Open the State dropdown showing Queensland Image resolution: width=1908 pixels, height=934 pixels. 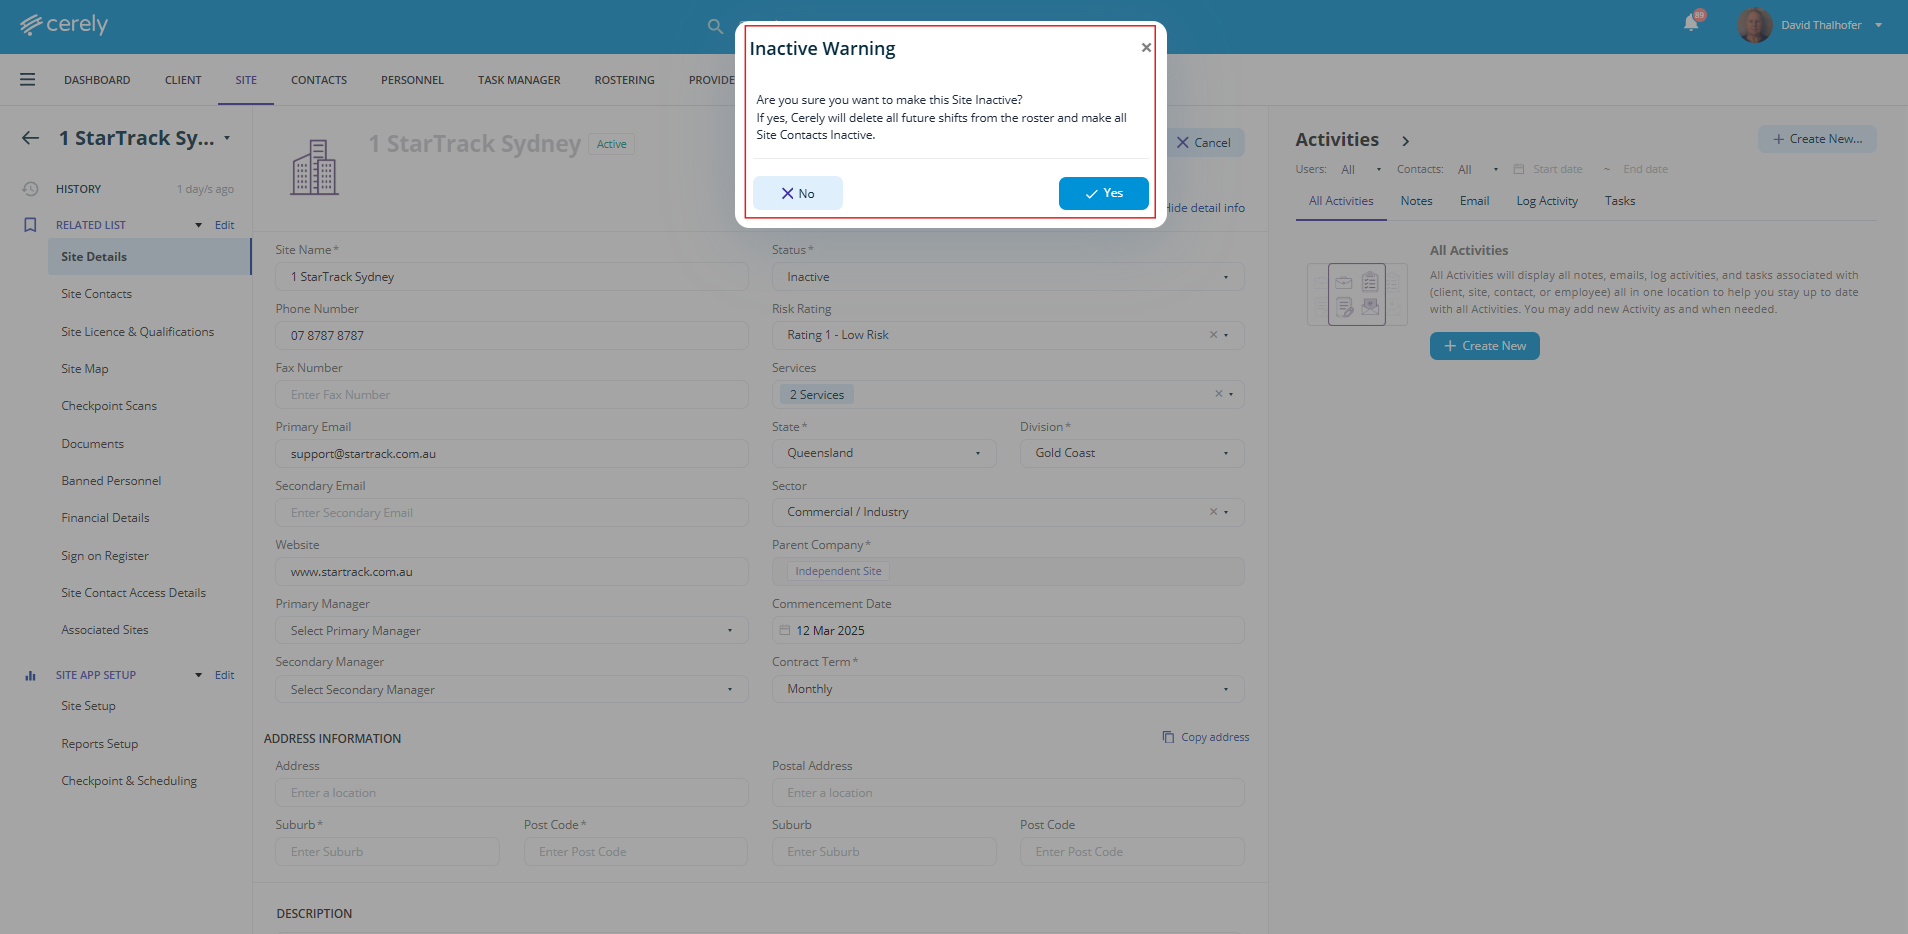[x=884, y=453]
